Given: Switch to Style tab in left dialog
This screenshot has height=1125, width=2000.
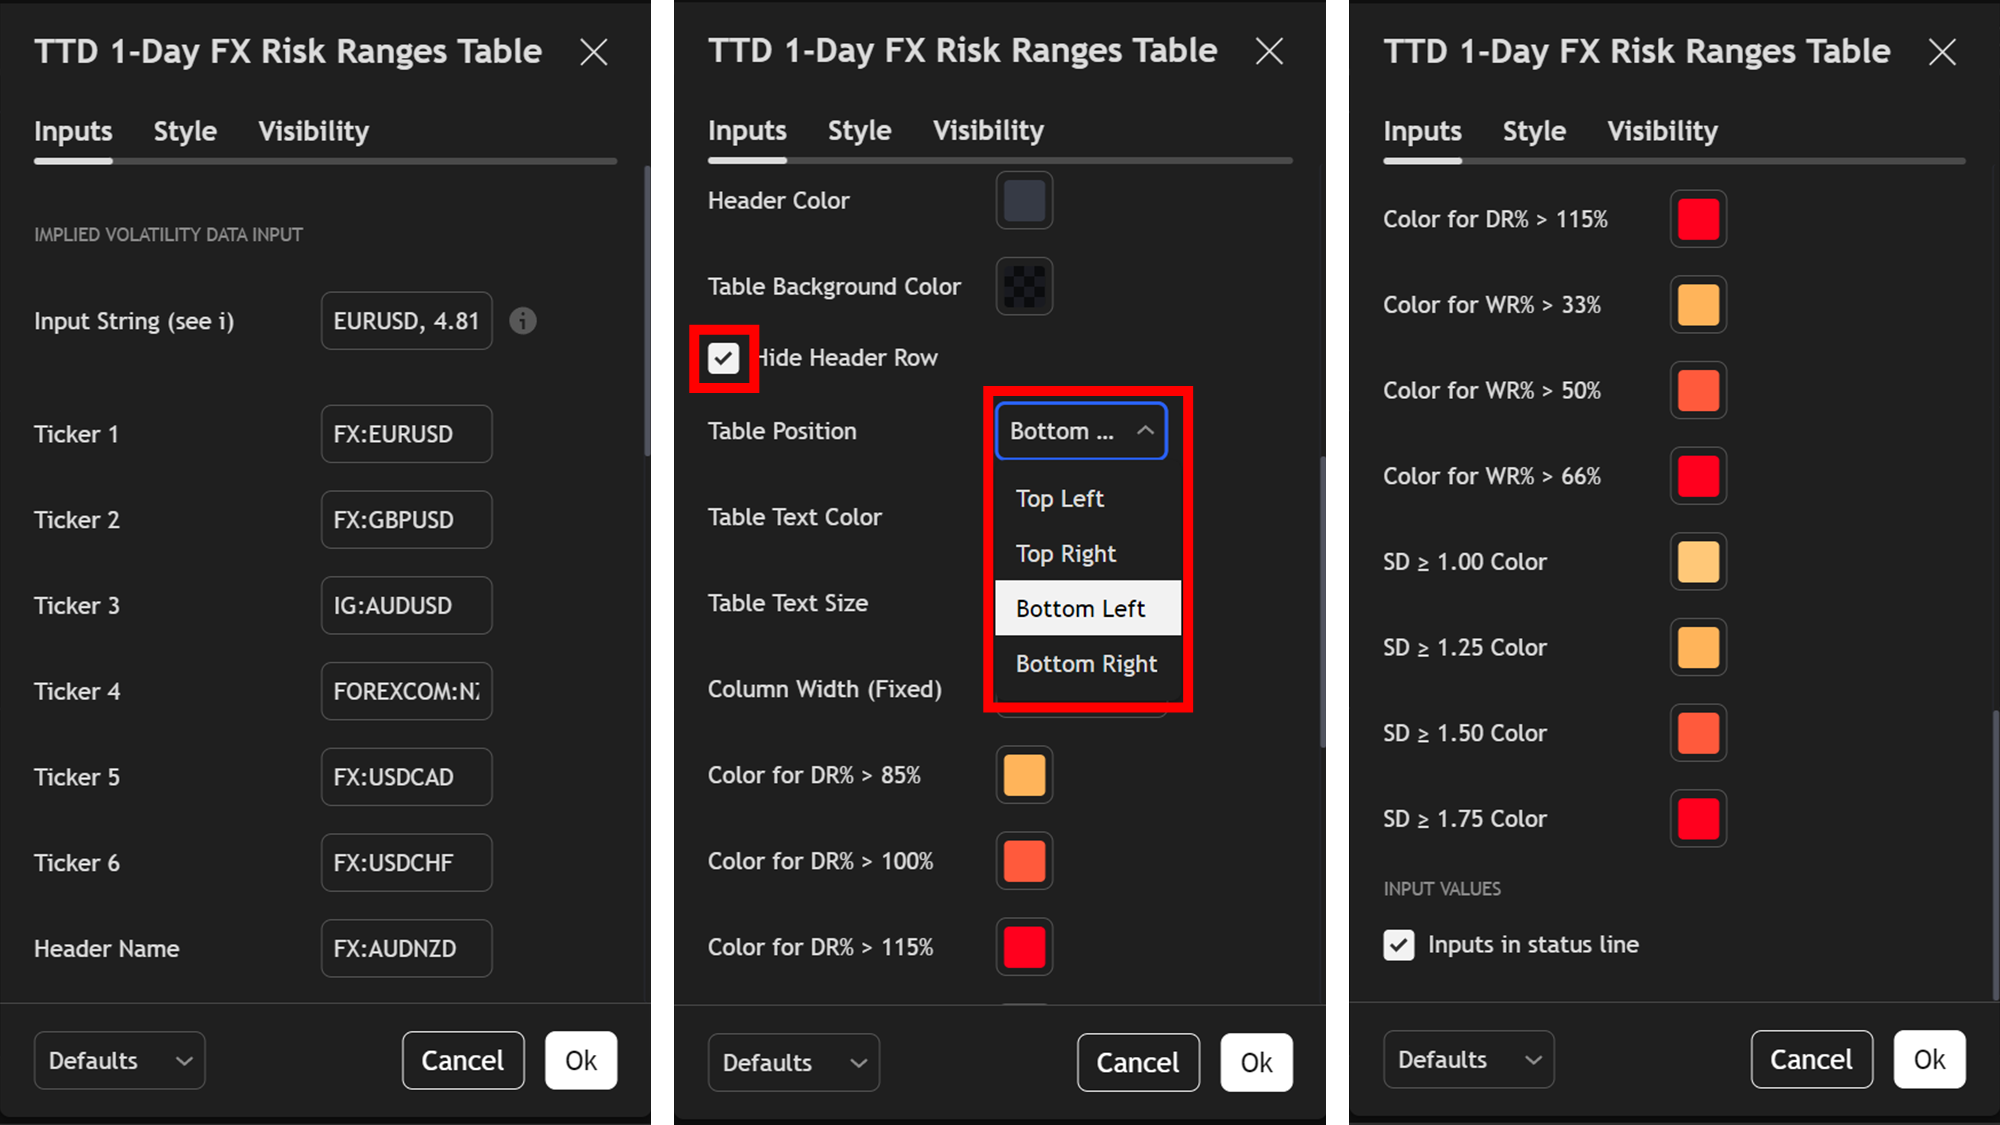Looking at the screenshot, I should tap(185, 131).
